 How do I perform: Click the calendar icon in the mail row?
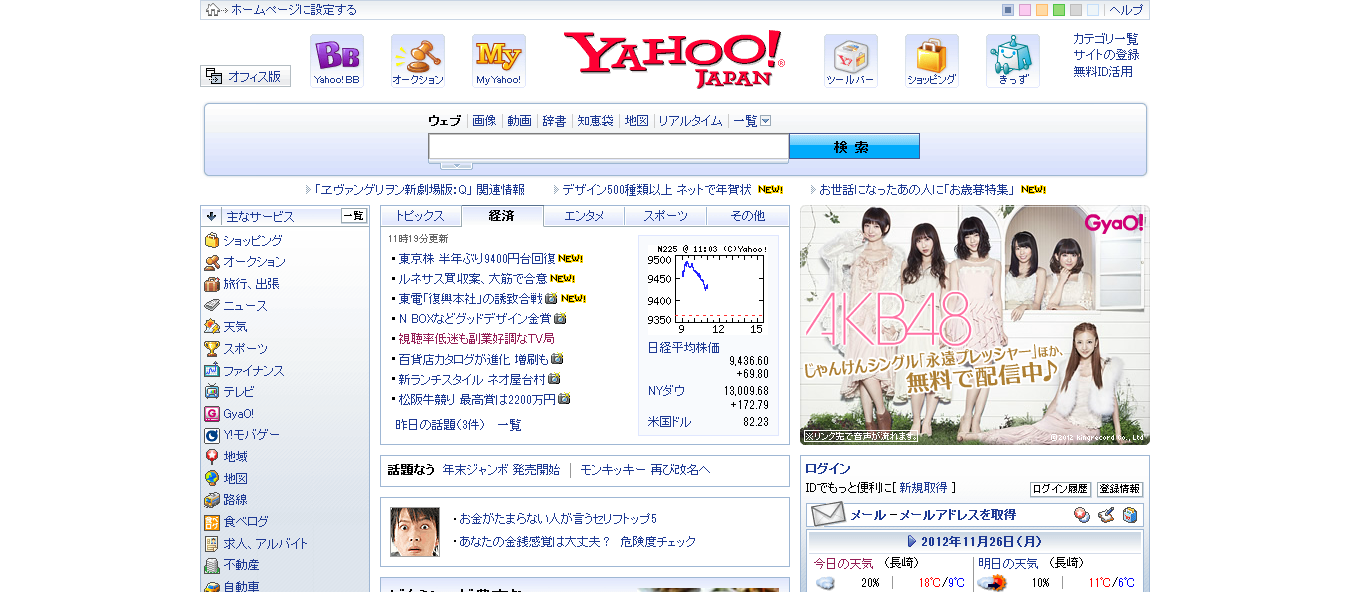tap(1082, 515)
